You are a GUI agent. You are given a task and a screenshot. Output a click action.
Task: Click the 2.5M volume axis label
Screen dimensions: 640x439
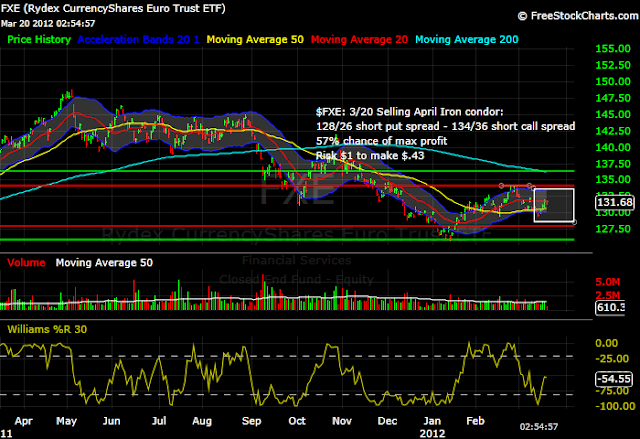(608, 295)
